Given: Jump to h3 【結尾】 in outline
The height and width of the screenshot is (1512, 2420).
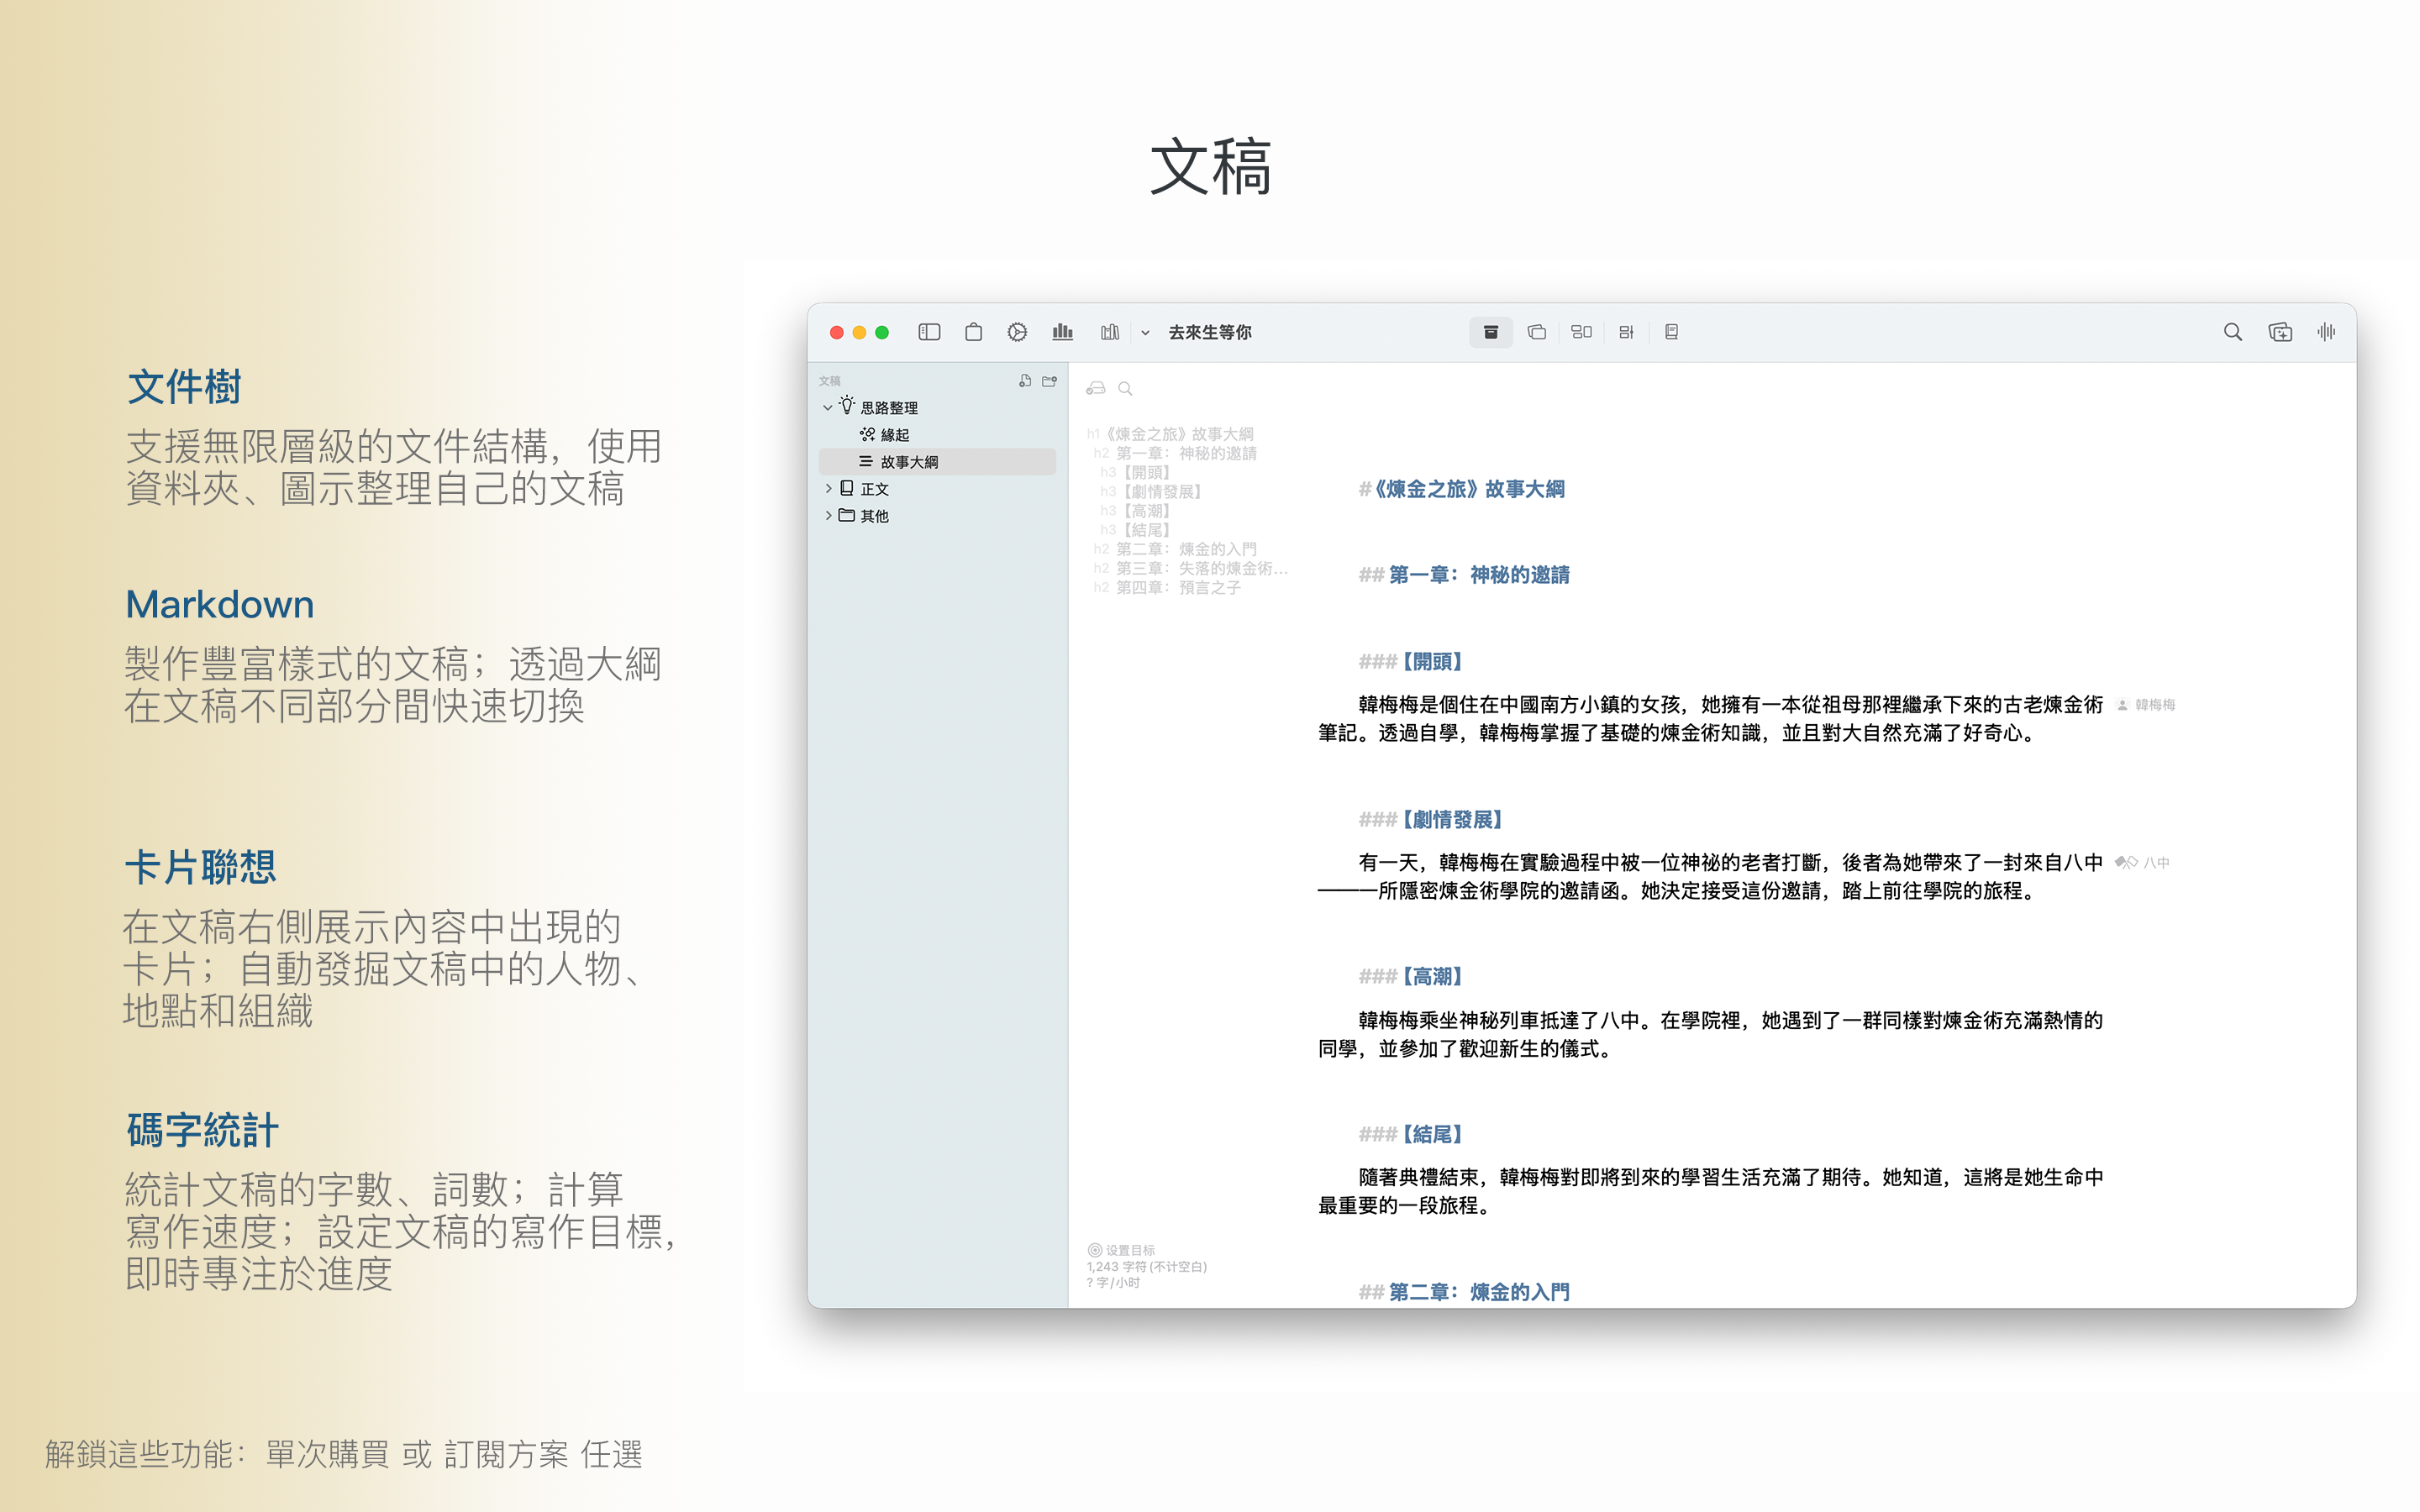Looking at the screenshot, I should click(x=1135, y=530).
